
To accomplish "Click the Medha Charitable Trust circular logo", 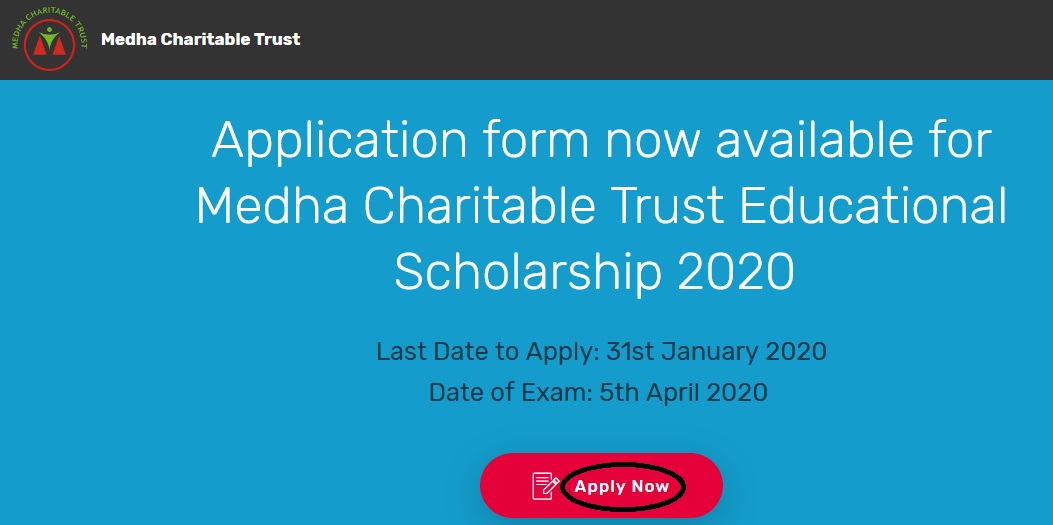I will (50, 39).
